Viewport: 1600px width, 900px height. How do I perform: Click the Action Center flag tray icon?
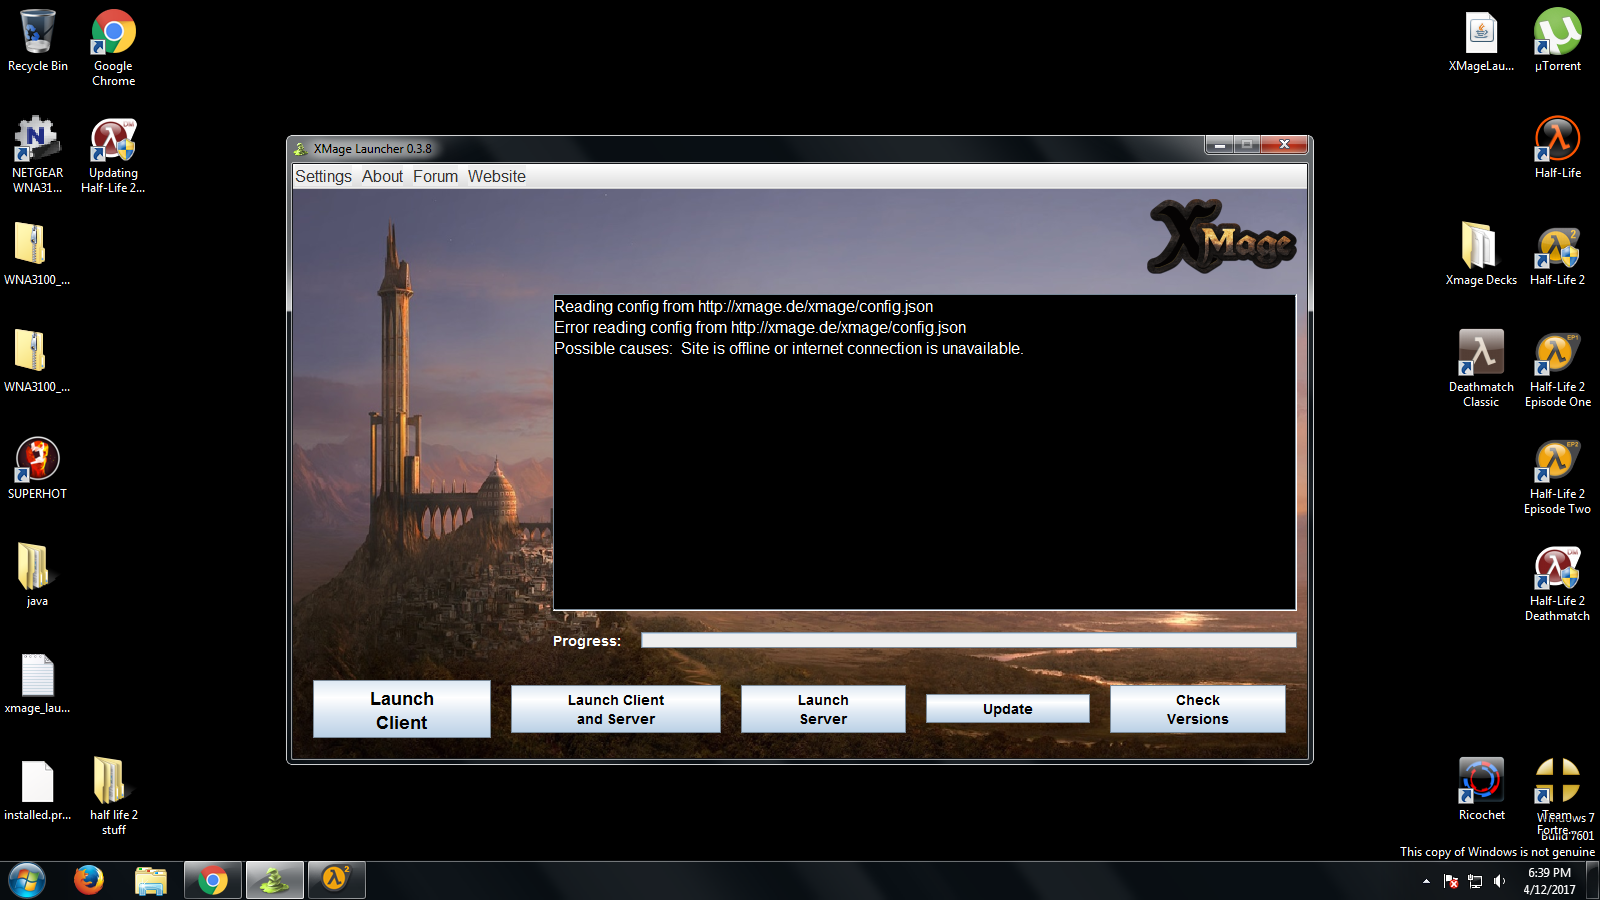(1451, 881)
